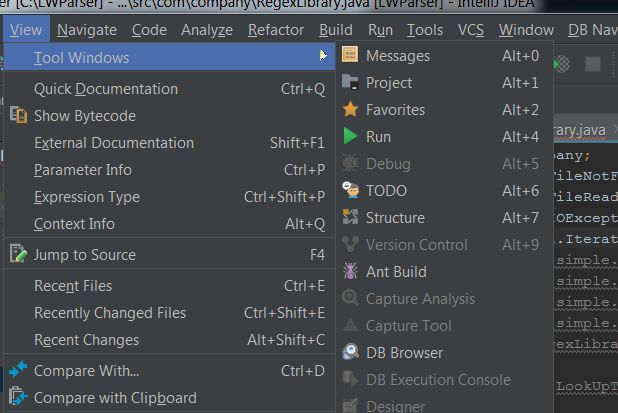Click the Project tool window icon

click(350, 83)
